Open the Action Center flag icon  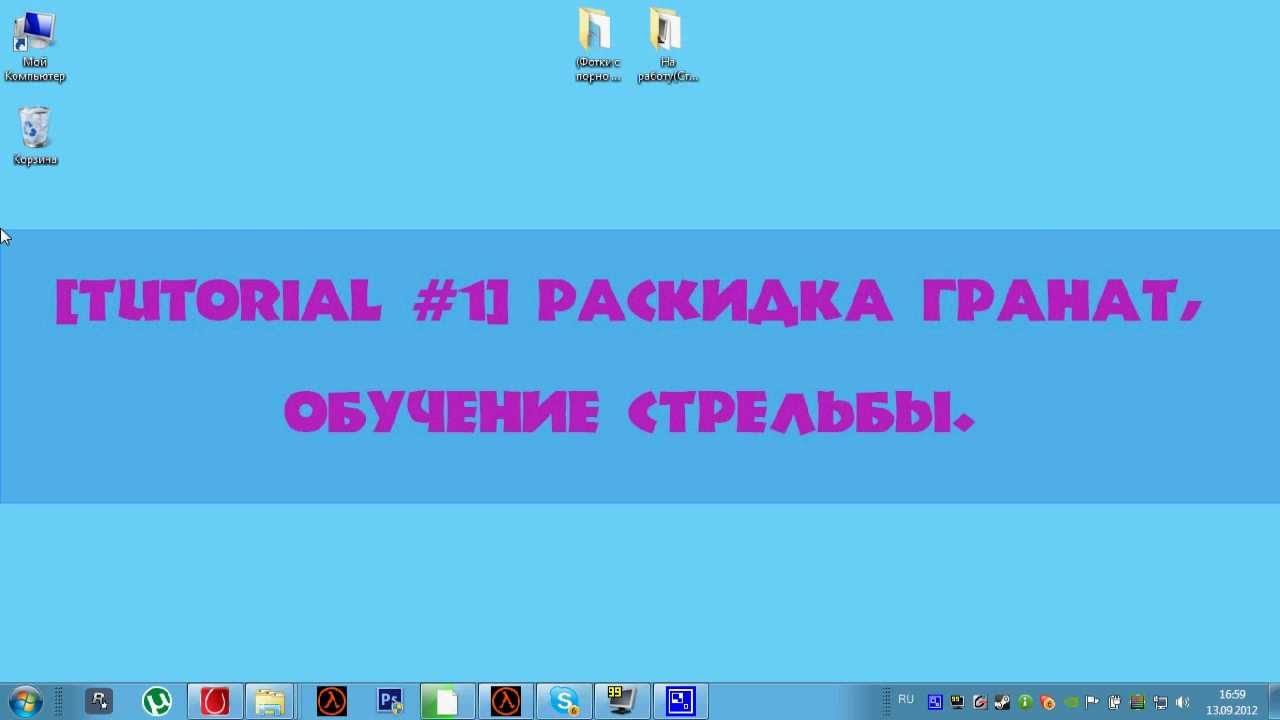(1092, 702)
